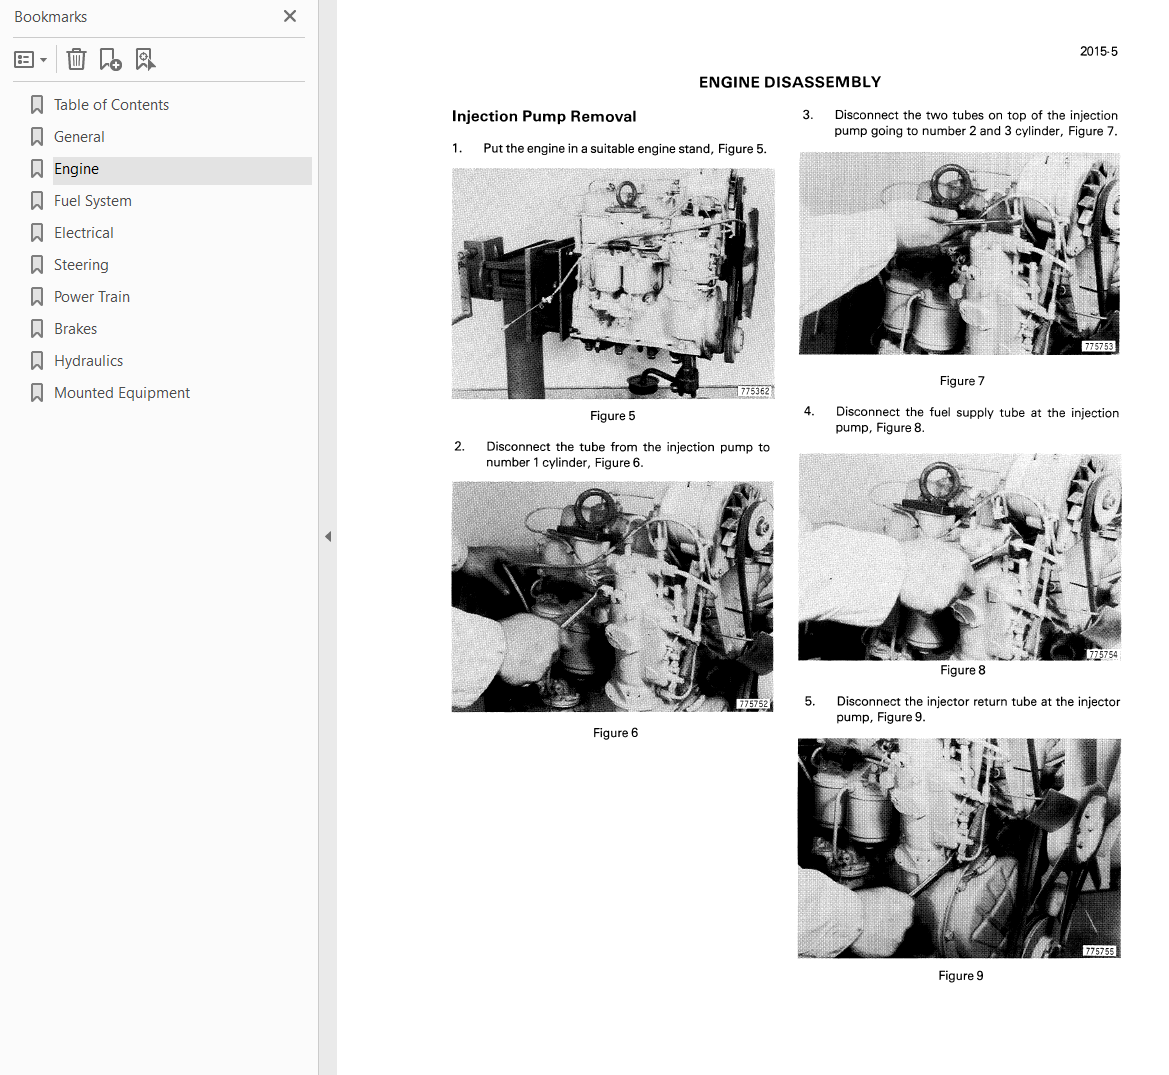The image size is (1169, 1075).
Task: Click the page number 2015-5
Action: (x=1098, y=51)
